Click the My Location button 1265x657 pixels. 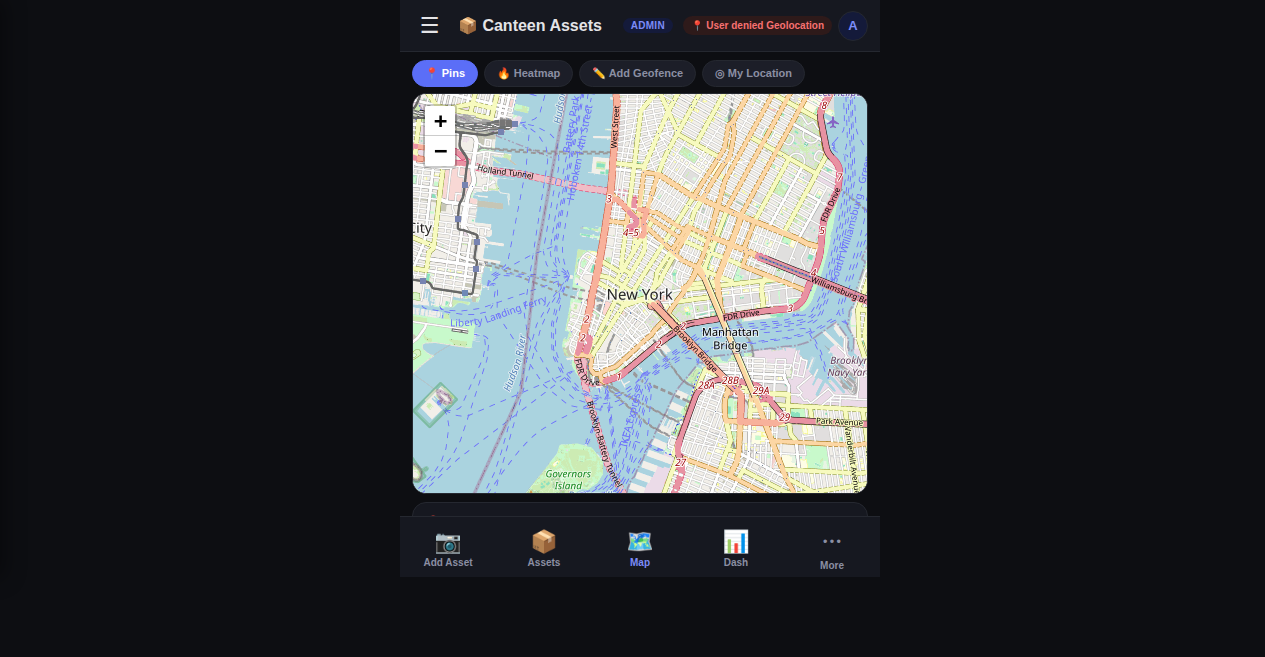(753, 73)
